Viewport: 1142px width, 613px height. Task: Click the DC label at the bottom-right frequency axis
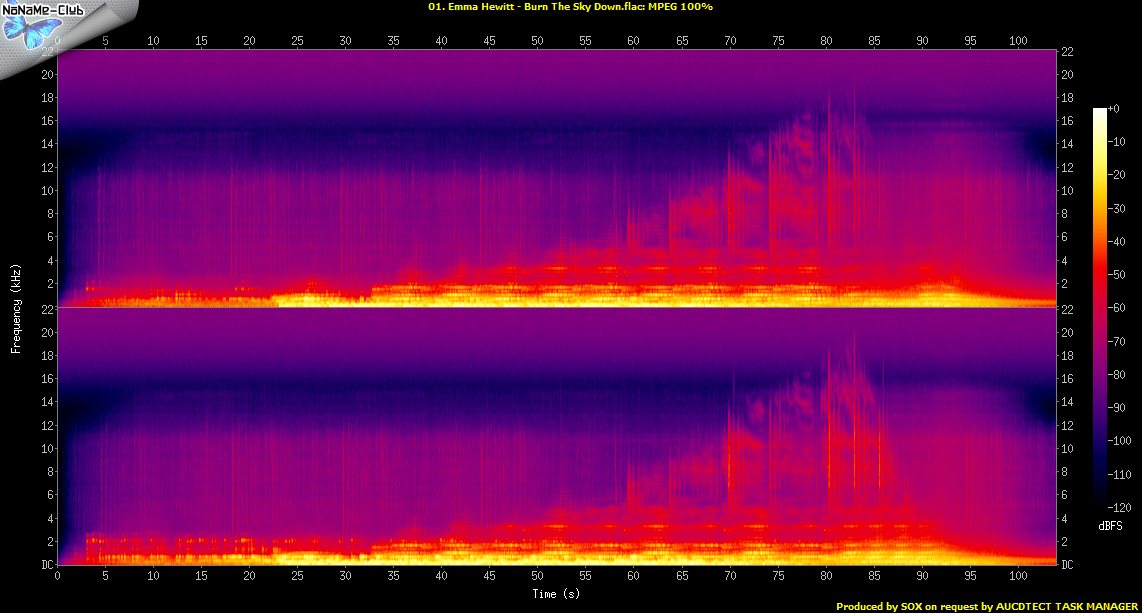pyautogui.click(x=1070, y=565)
